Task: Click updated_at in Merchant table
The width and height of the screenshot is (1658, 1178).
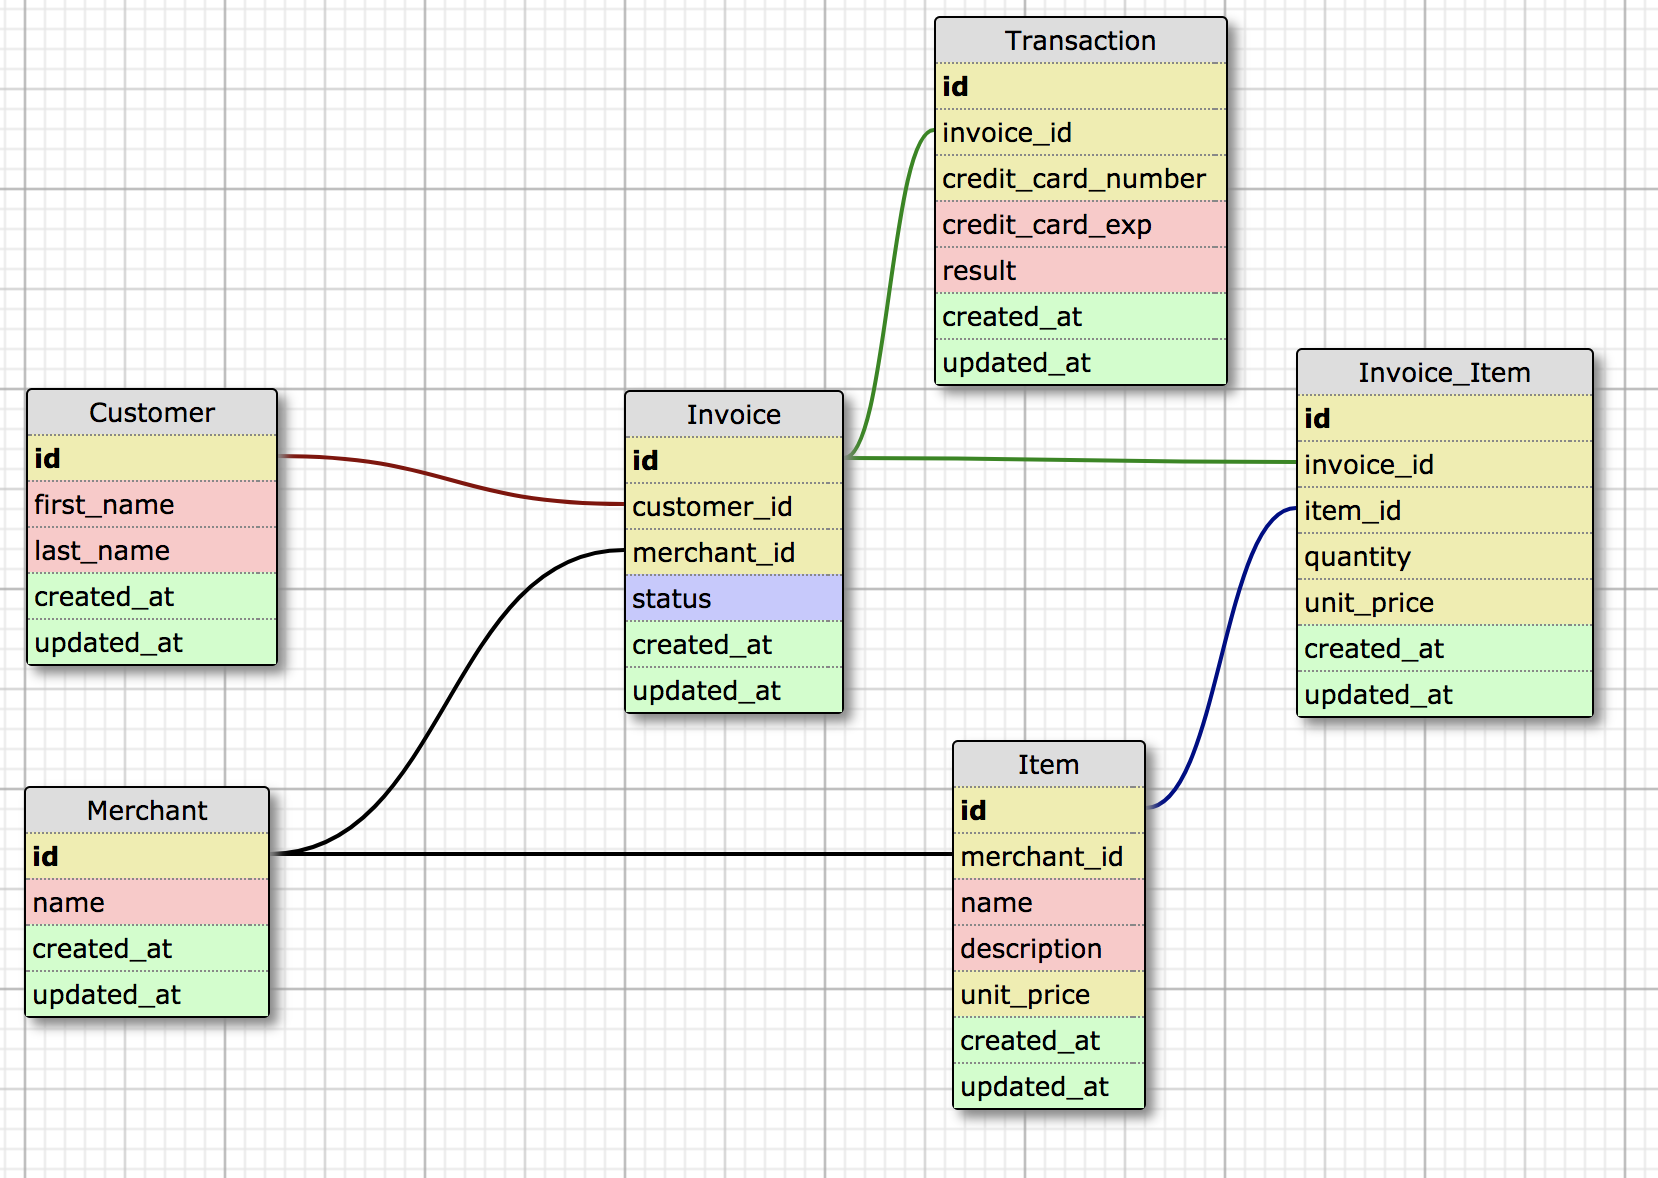Action: (x=147, y=994)
